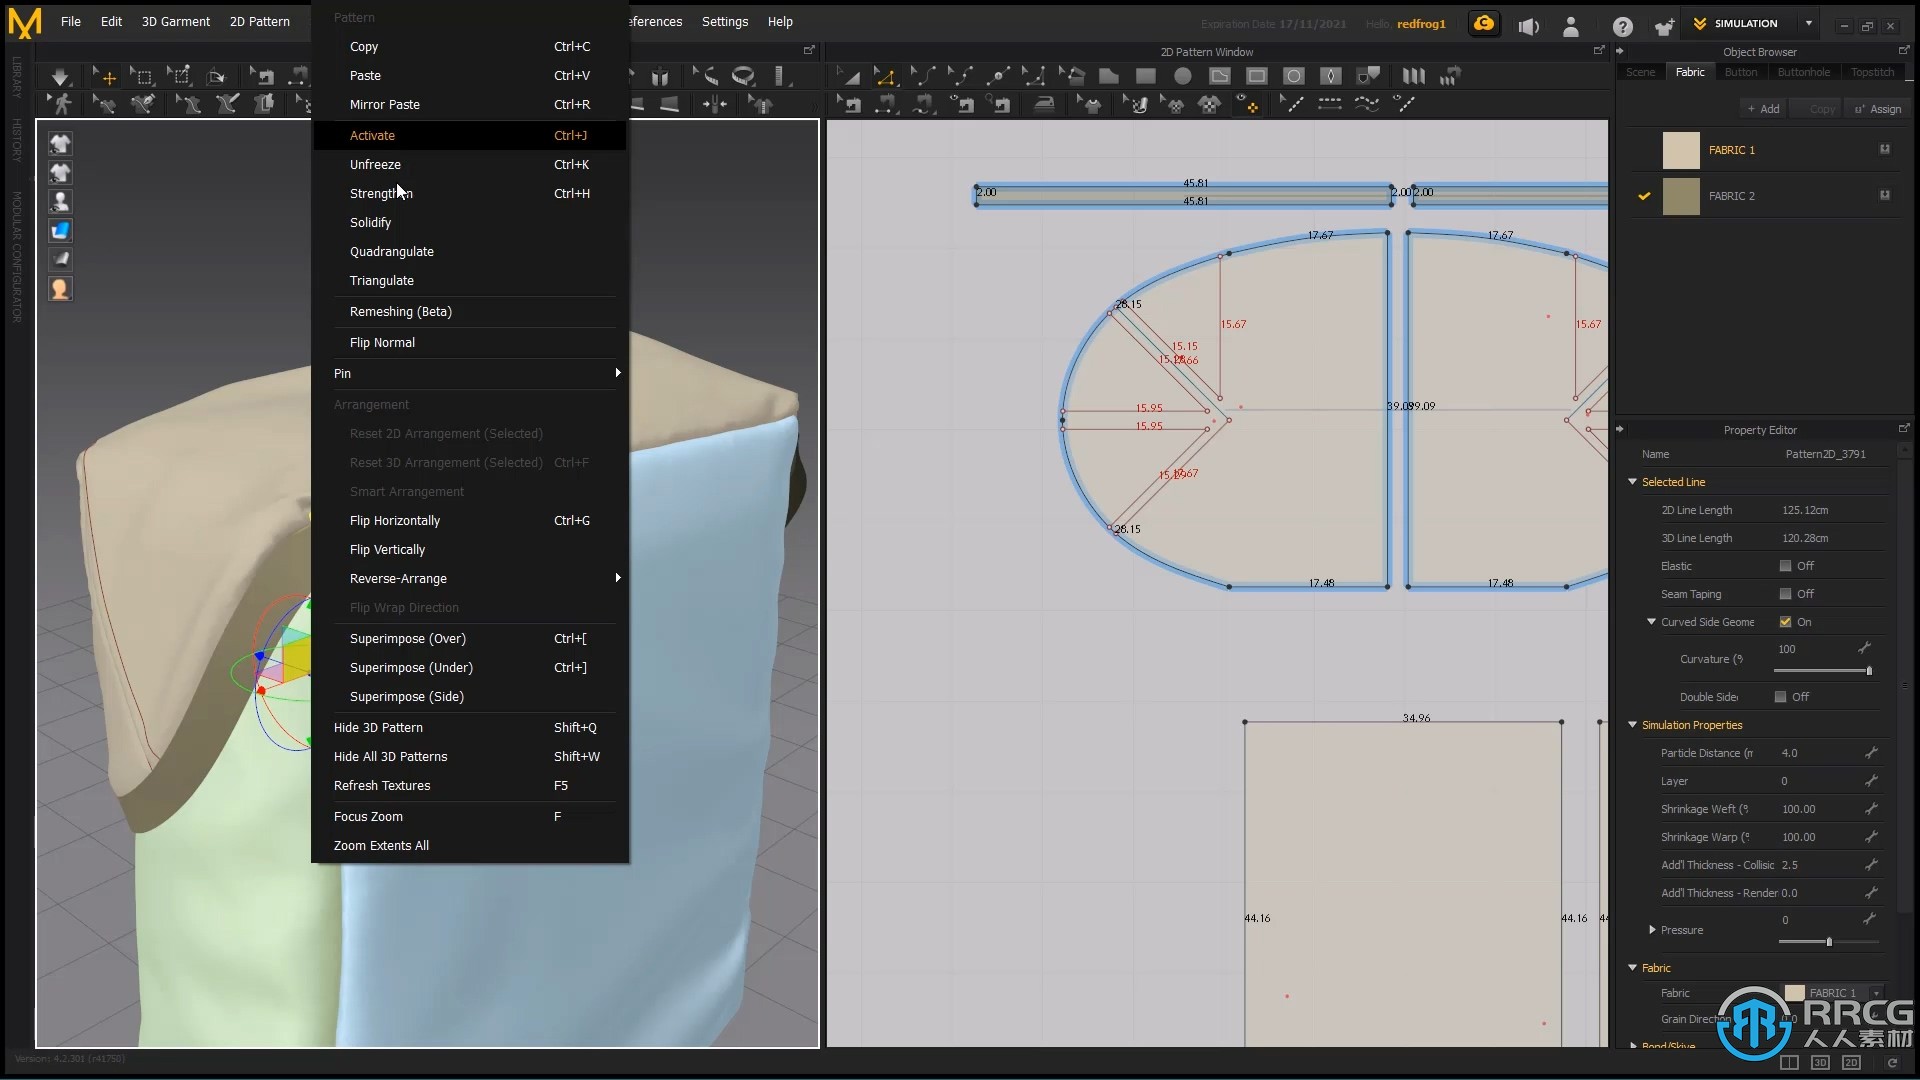Viewport: 1920px width, 1080px height.
Task: Switch to the Button tab
Action: (x=1740, y=72)
